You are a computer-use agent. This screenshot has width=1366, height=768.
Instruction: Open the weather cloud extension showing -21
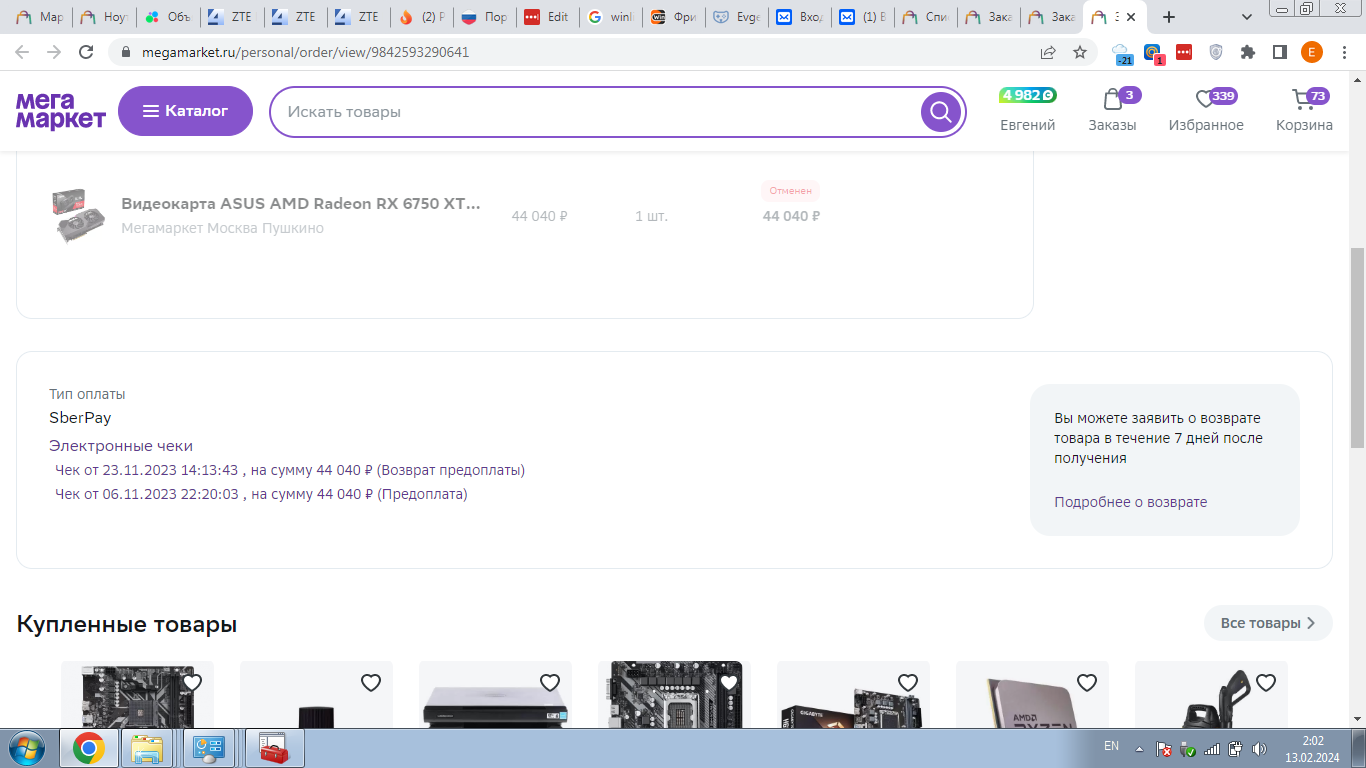(x=1121, y=53)
